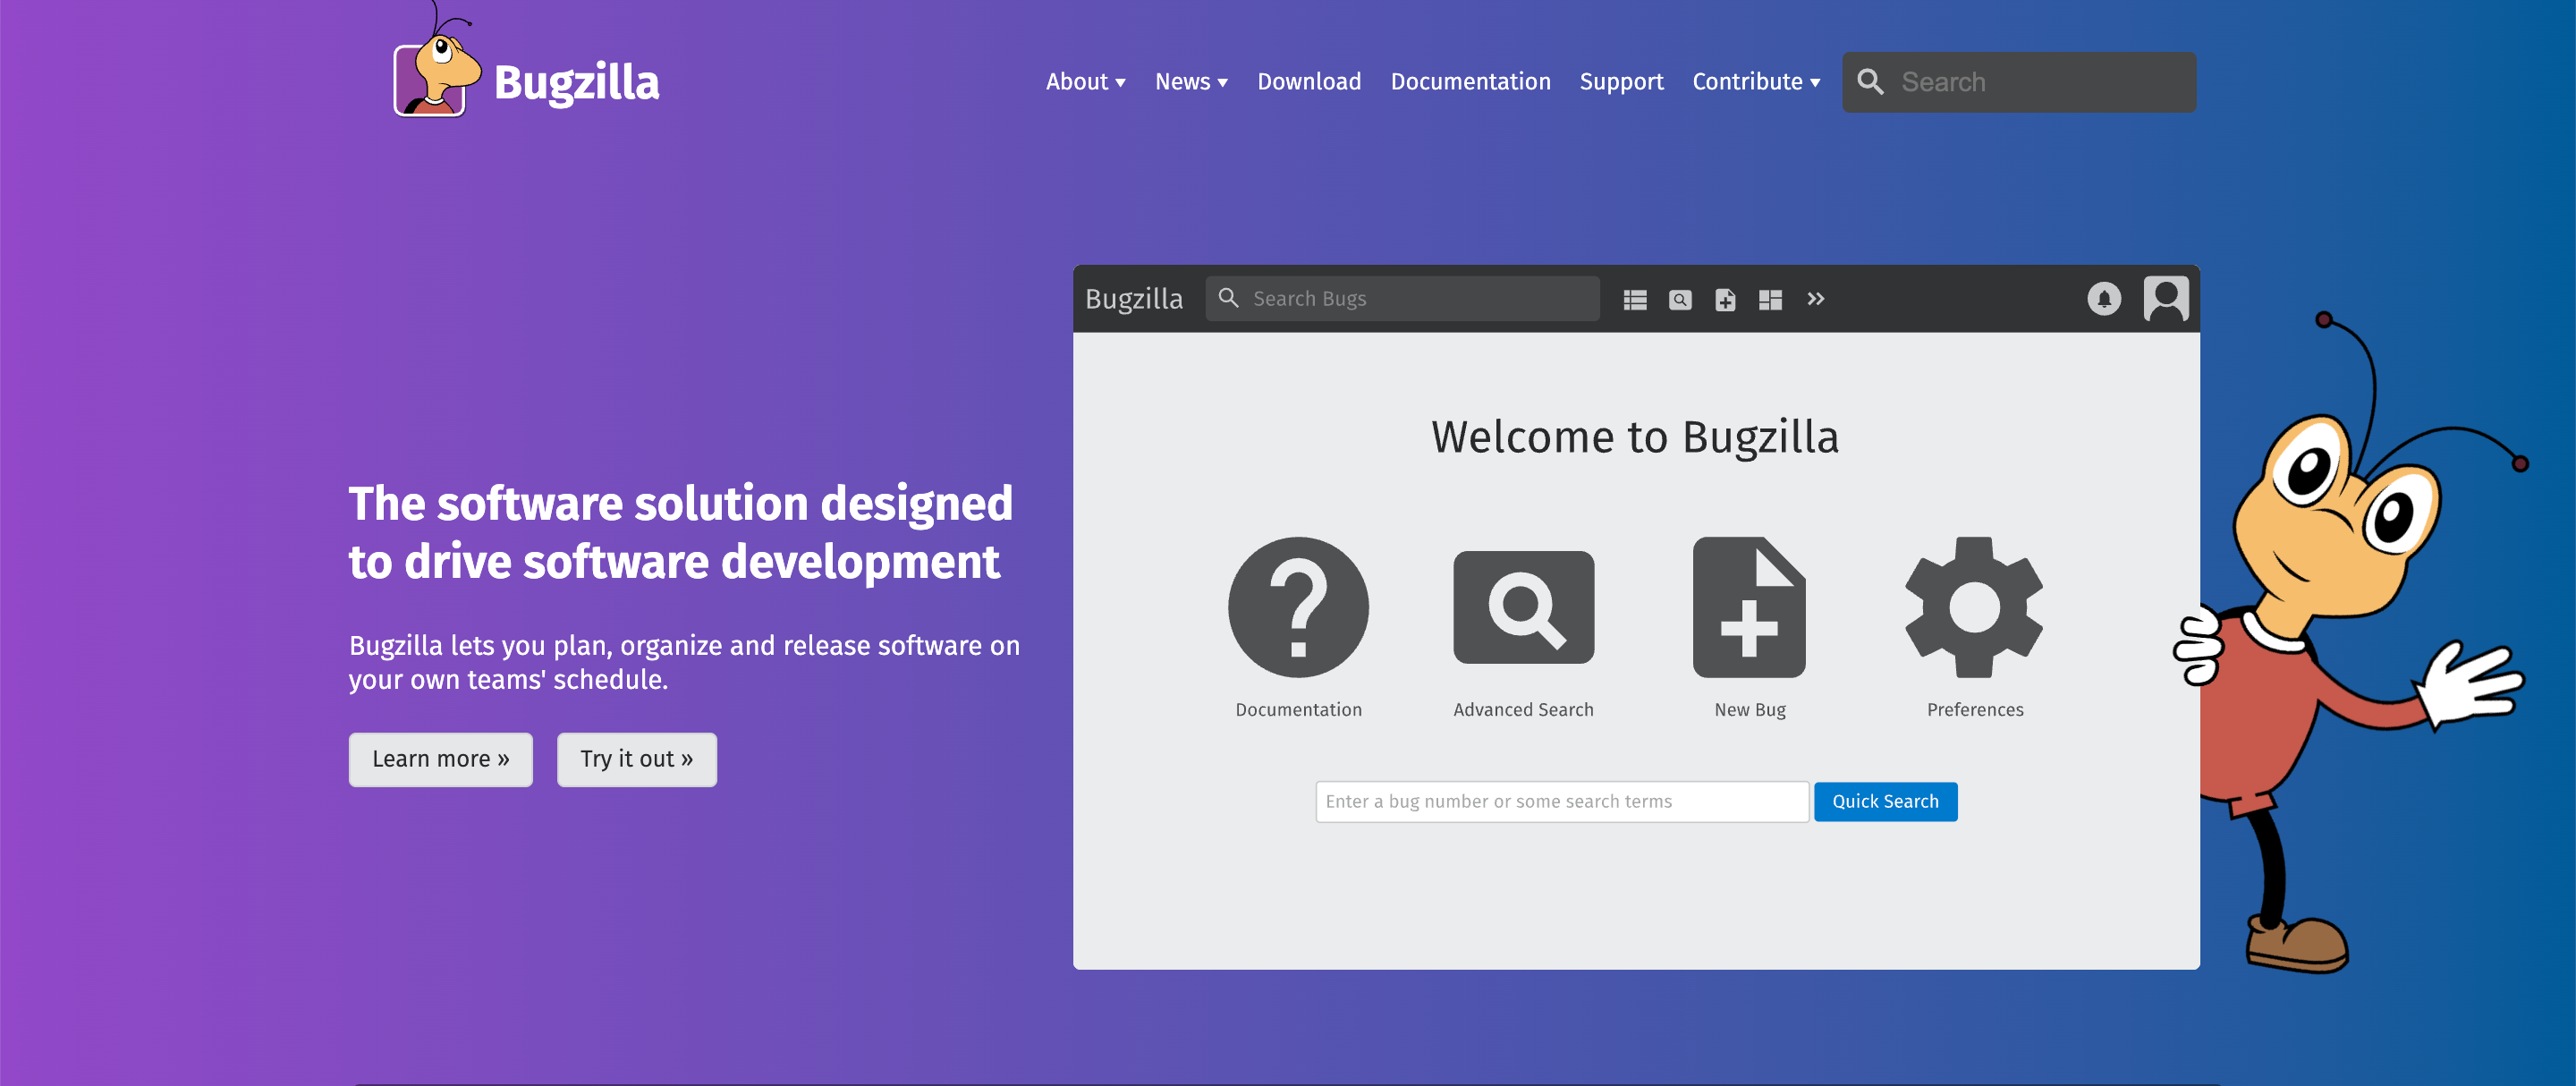Open the News dropdown menu
The width and height of the screenshot is (2576, 1086).
coord(1191,82)
